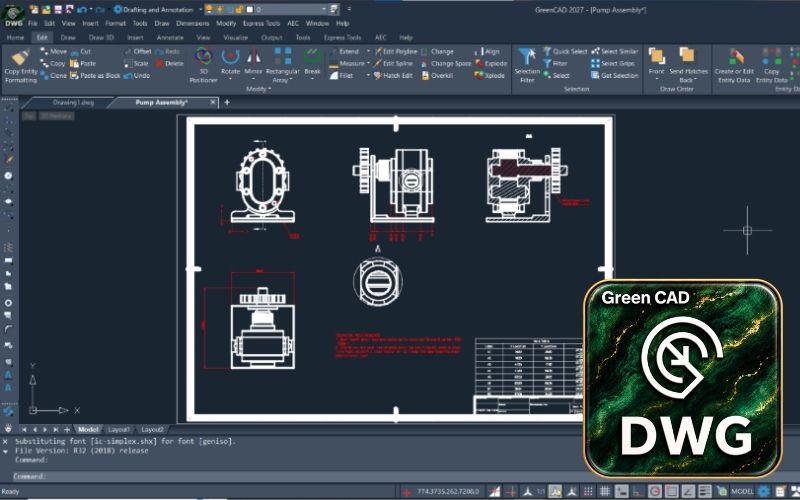
Task: Click the Overkill tool
Action: (x=438, y=76)
